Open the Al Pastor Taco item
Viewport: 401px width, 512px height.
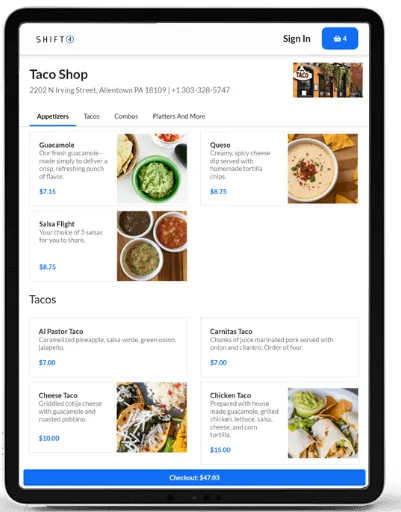108,347
